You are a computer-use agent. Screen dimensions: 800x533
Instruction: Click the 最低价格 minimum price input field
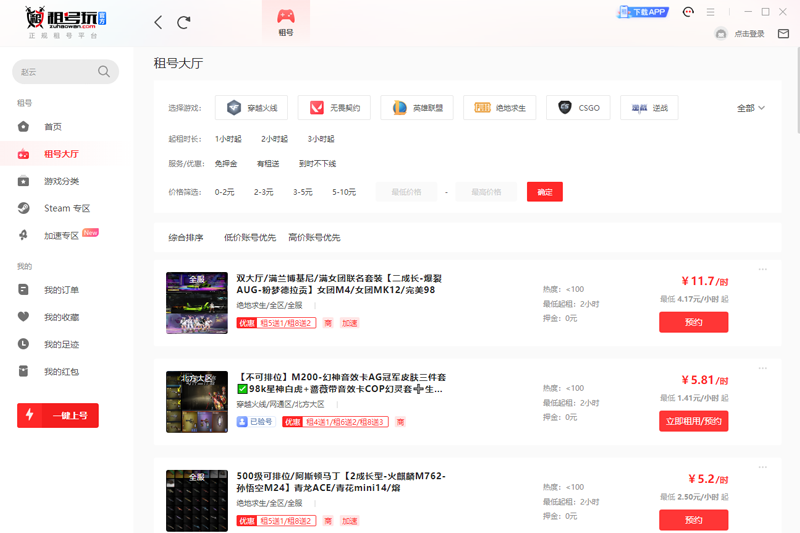click(x=406, y=192)
